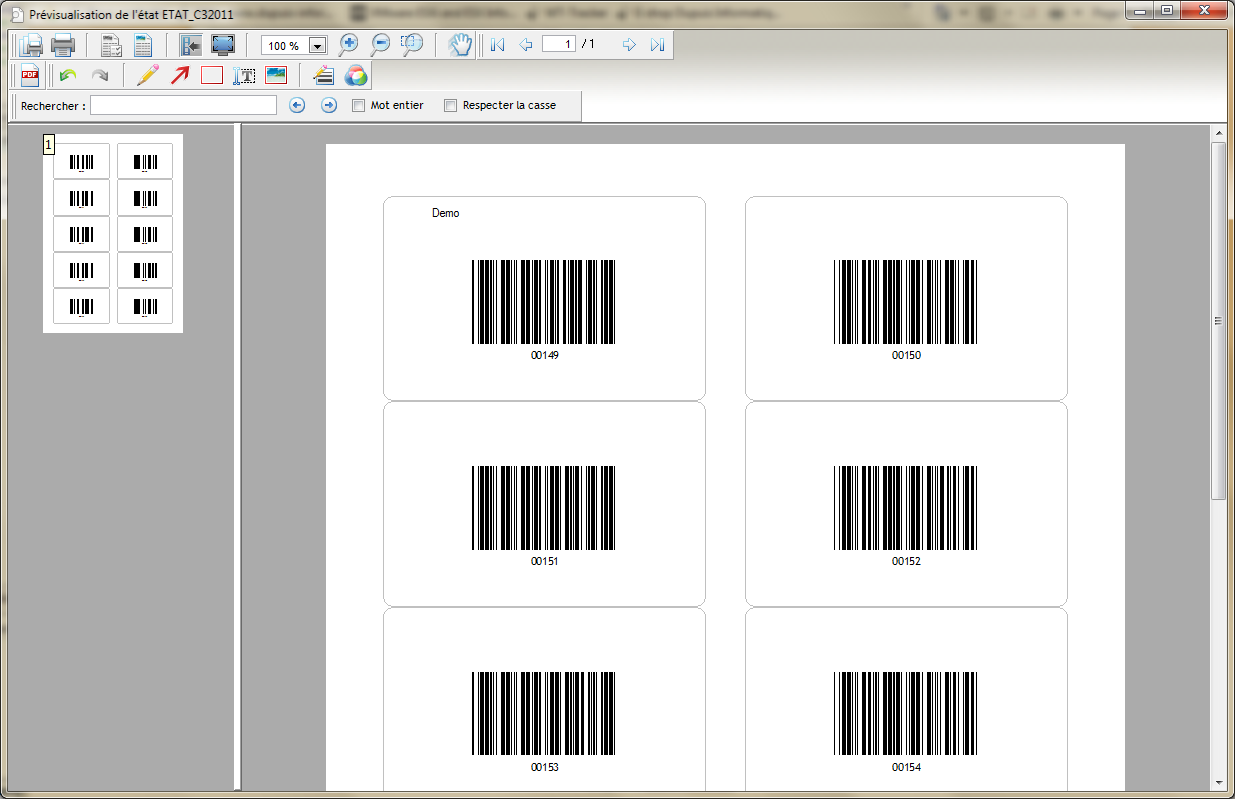Click the barcode above 00149
The image size is (1235, 799).
click(544, 302)
